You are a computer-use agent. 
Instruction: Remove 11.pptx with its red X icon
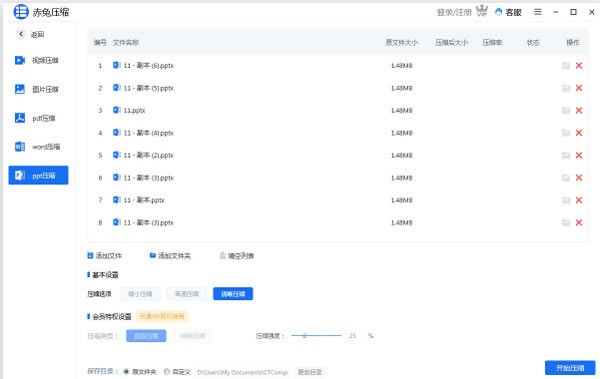click(x=579, y=111)
